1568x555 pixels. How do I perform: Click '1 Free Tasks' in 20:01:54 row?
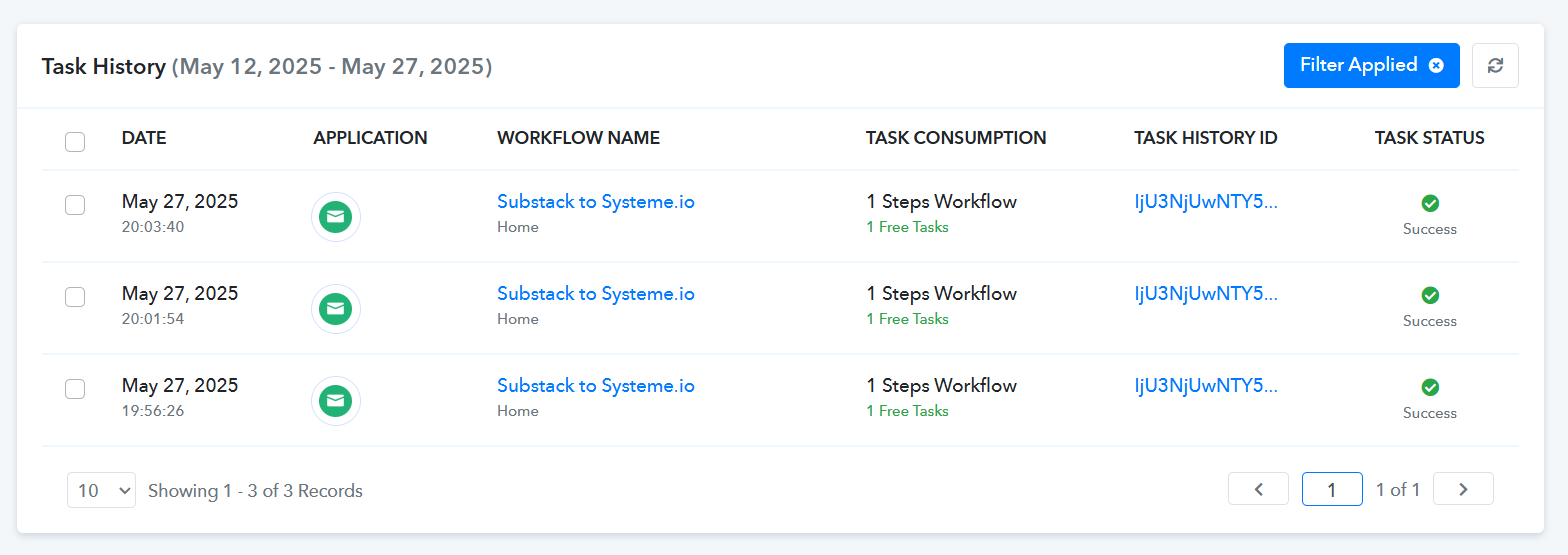[x=907, y=319]
